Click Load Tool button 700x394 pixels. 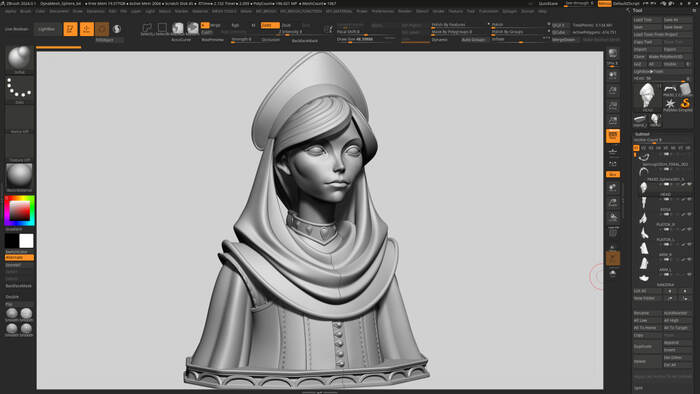pos(647,20)
